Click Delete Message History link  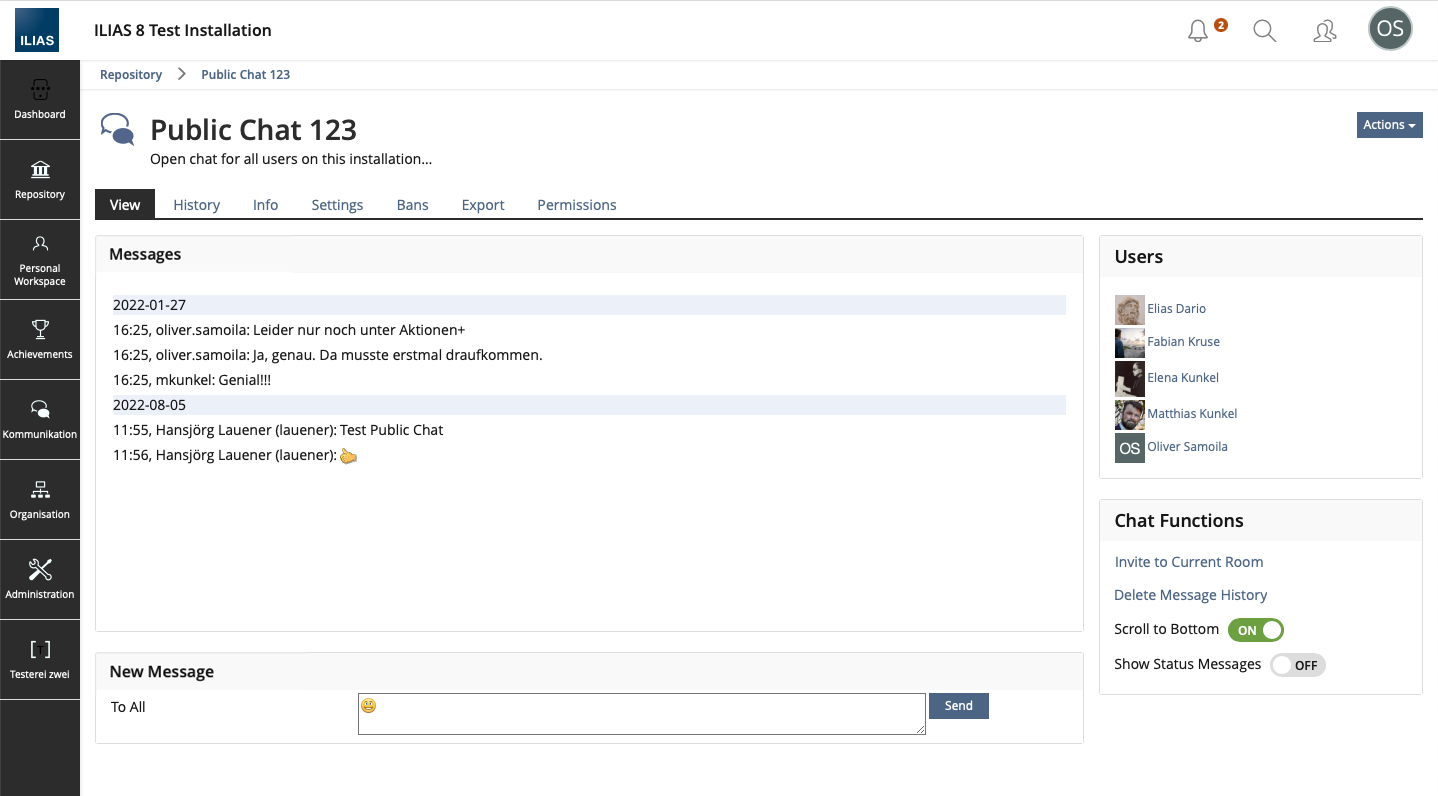tap(1190, 595)
